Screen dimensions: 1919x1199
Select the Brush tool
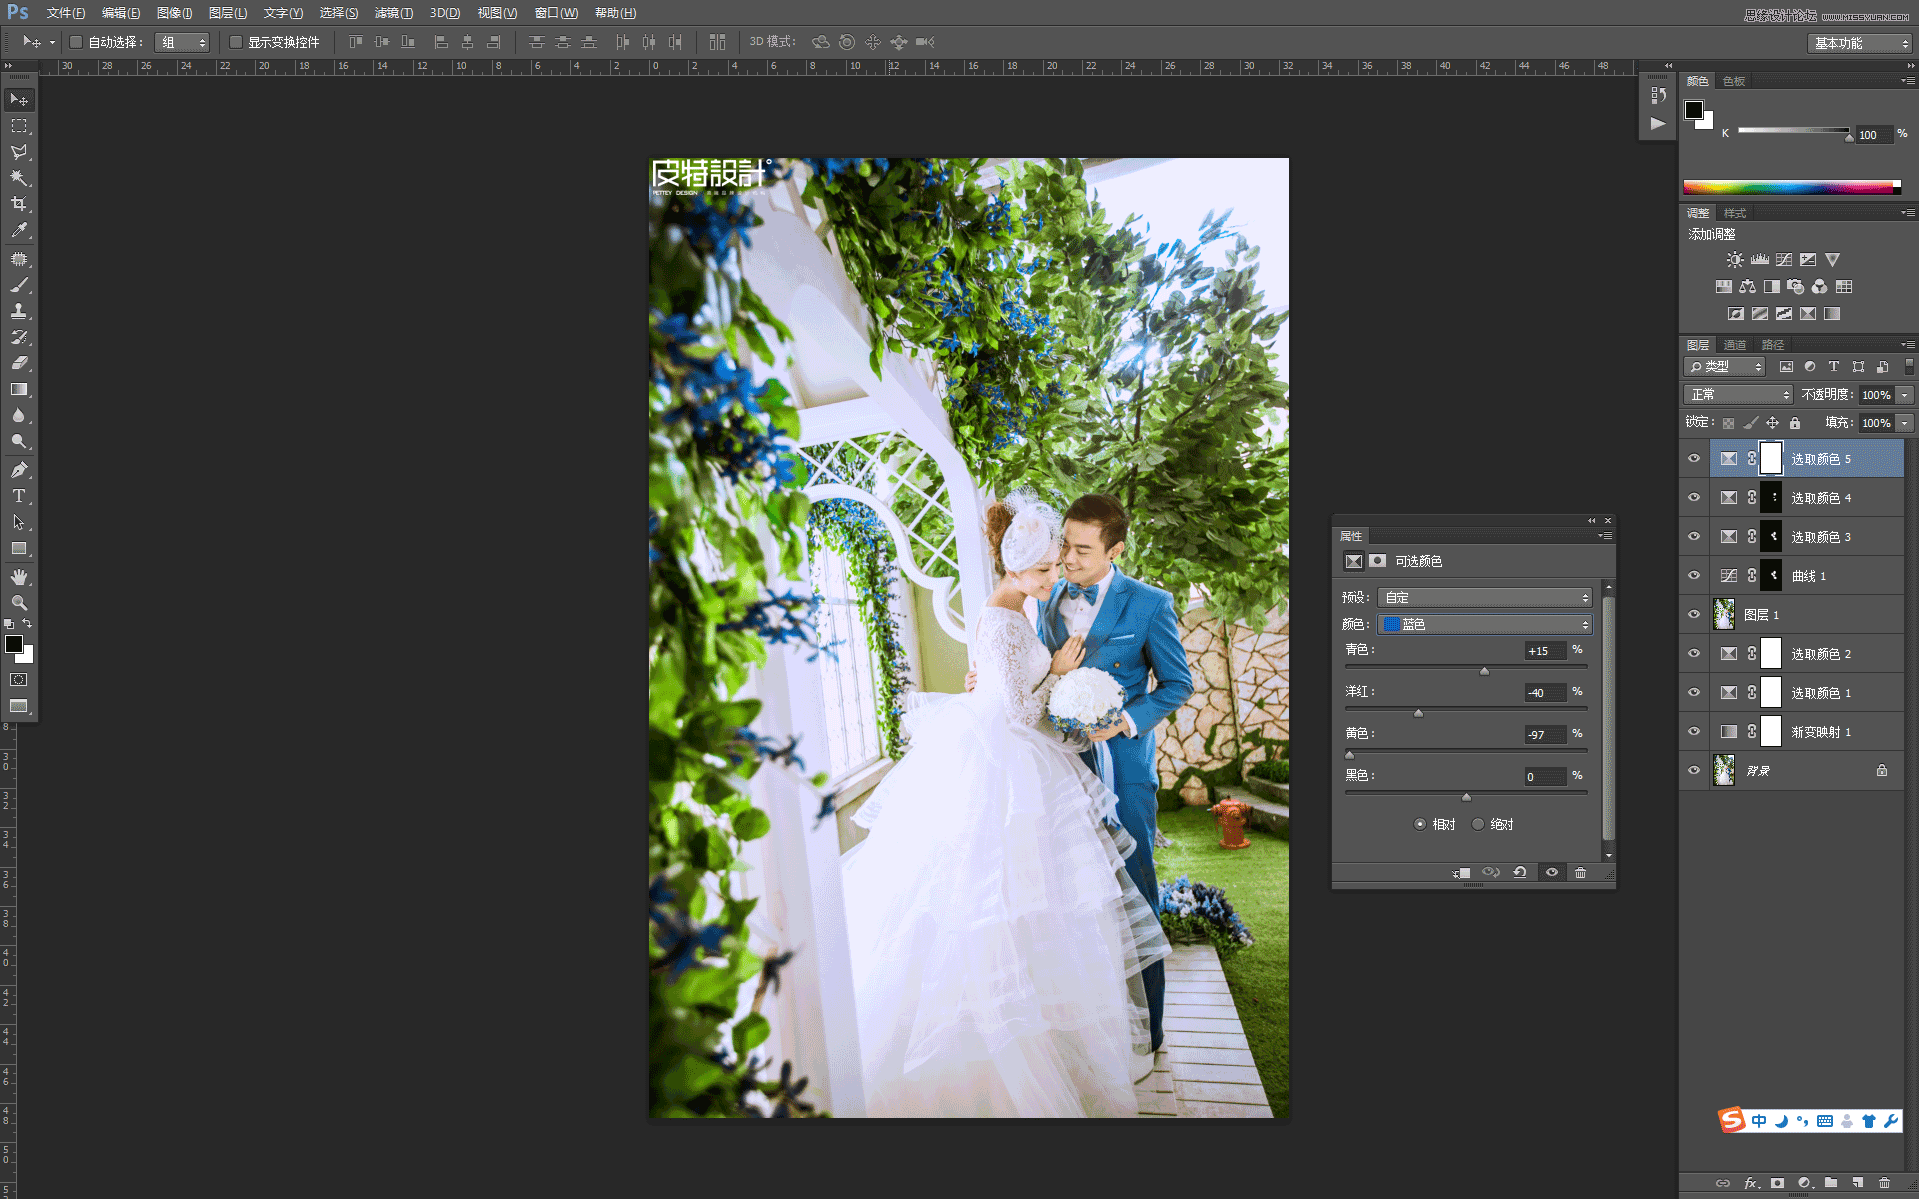[x=20, y=285]
